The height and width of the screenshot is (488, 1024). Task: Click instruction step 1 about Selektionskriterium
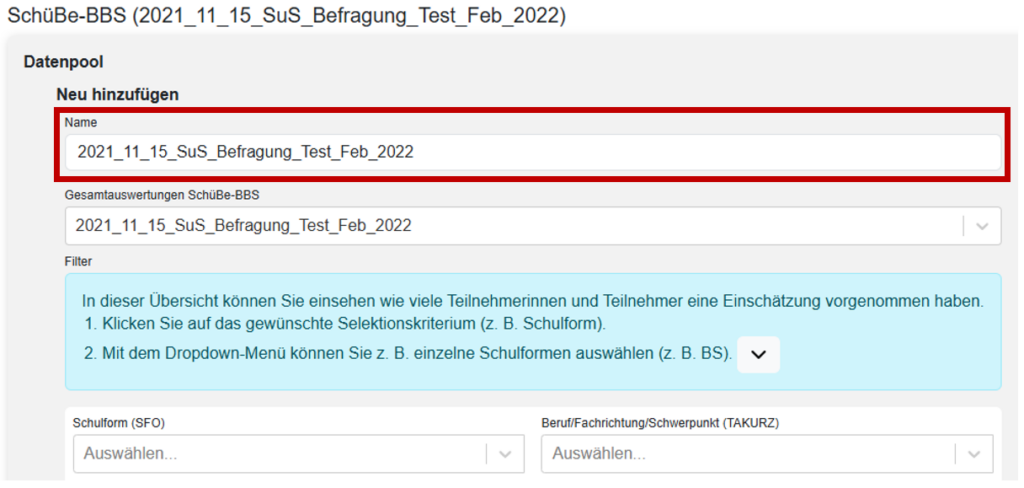coord(346,325)
